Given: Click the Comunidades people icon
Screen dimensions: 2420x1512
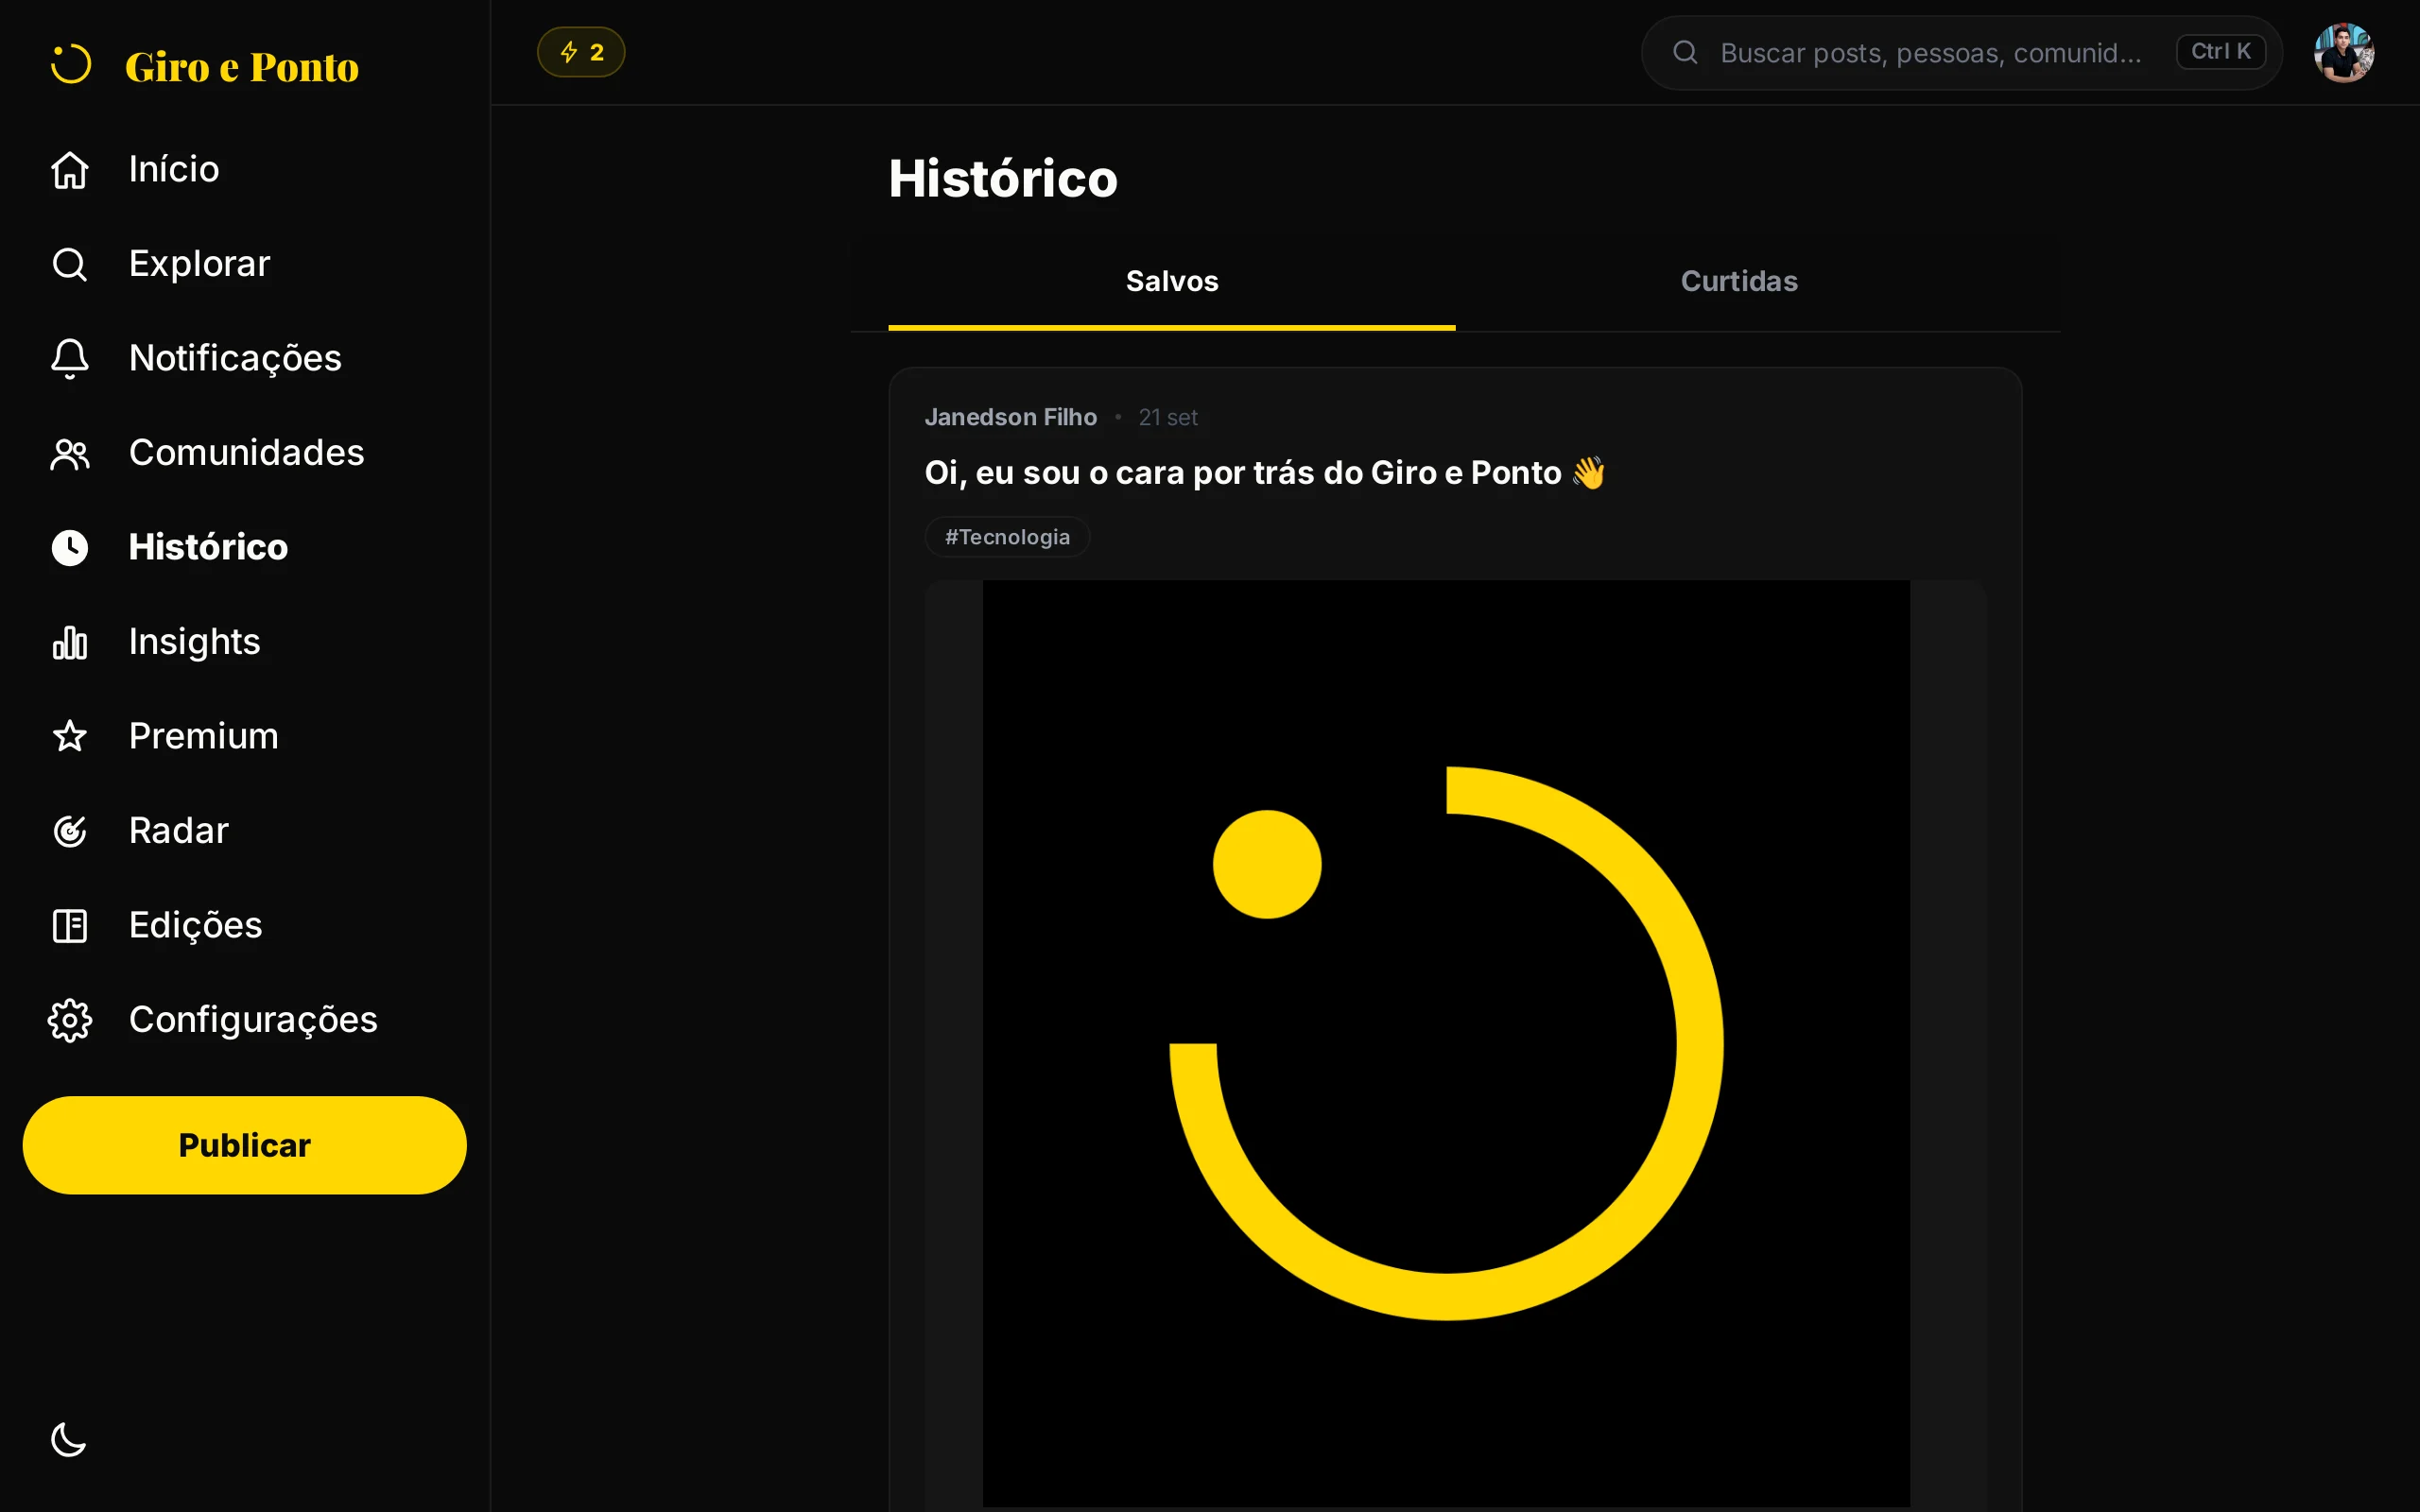Looking at the screenshot, I should click(70, 454).
